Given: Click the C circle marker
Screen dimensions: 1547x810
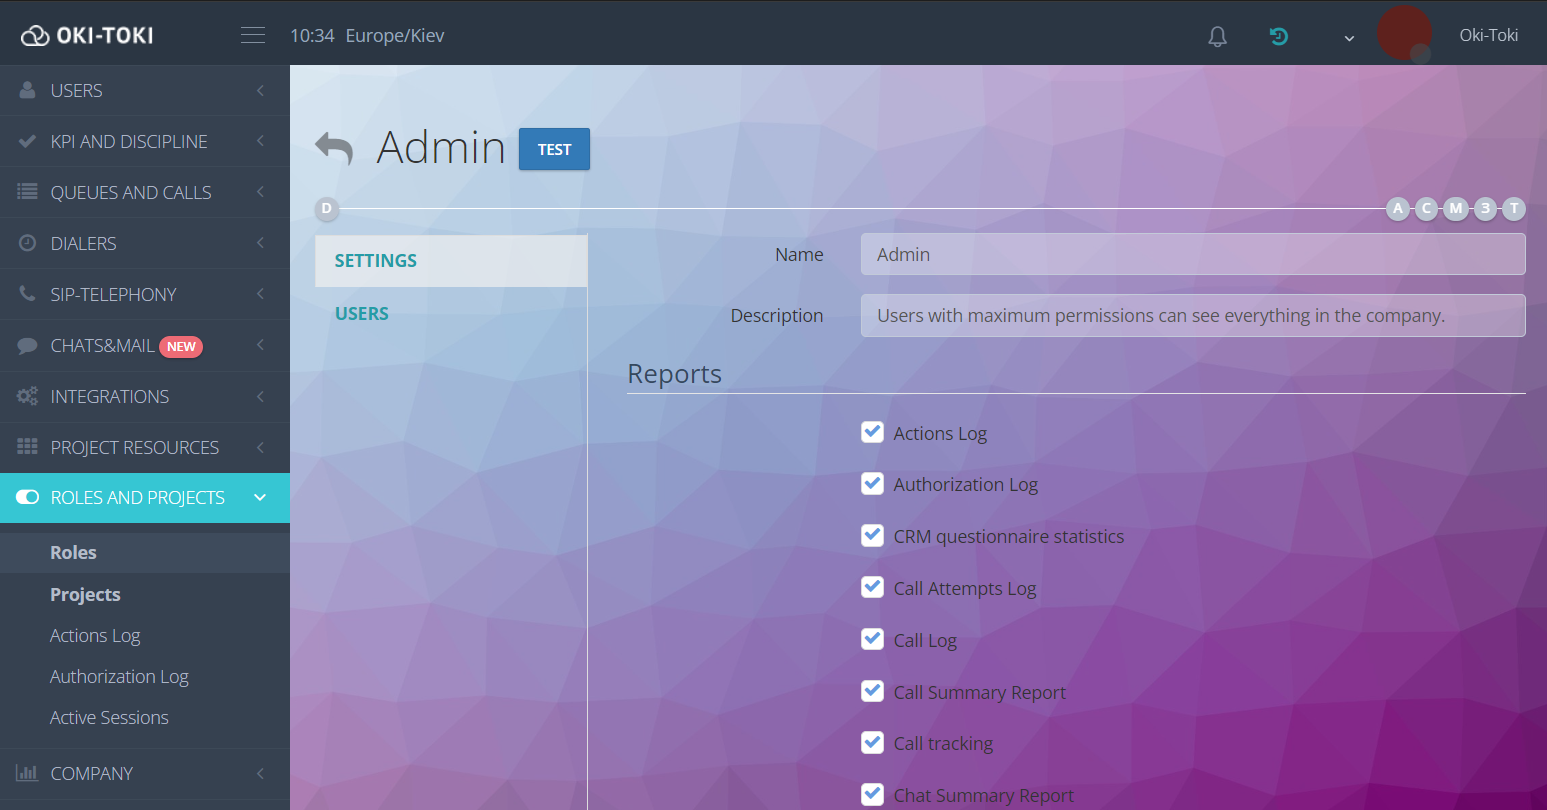Looking at the screenshot, I should tap(1427, 208).
